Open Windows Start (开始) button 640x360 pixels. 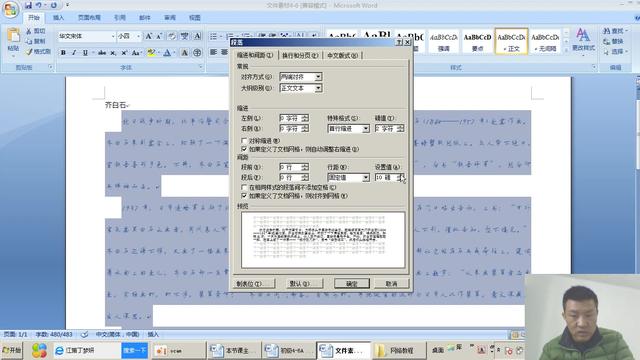(x=11, y=350)
